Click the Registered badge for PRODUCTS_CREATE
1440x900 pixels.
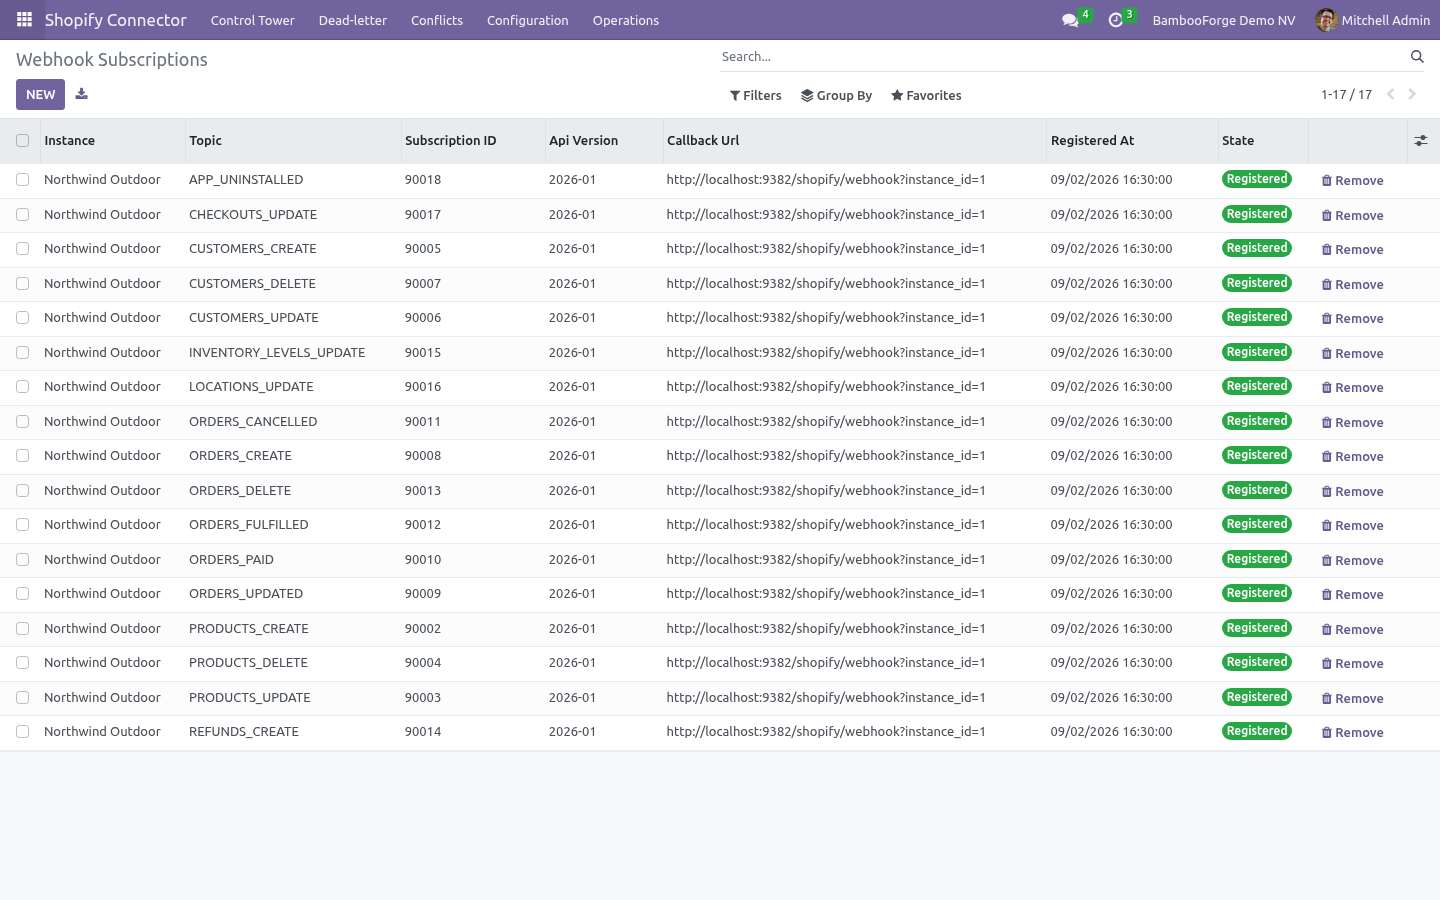(x=1257, y=628)
